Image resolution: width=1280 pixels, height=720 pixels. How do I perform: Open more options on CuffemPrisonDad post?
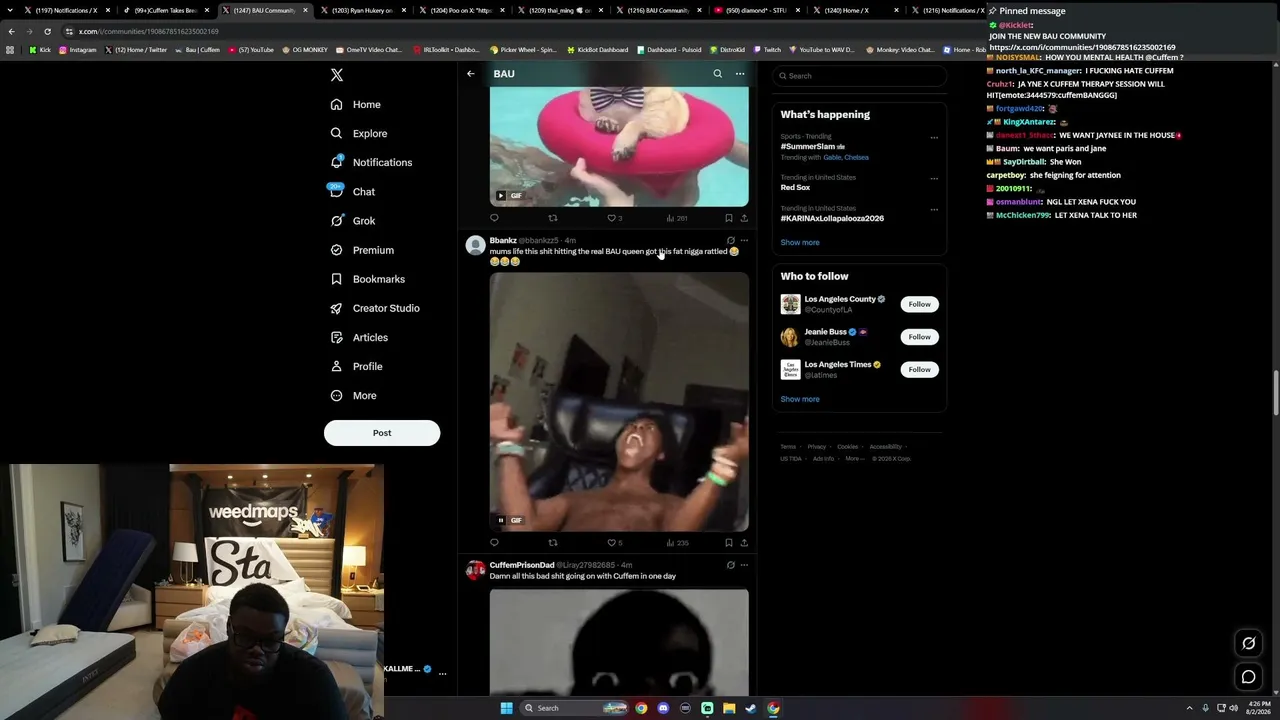[744, 565]
